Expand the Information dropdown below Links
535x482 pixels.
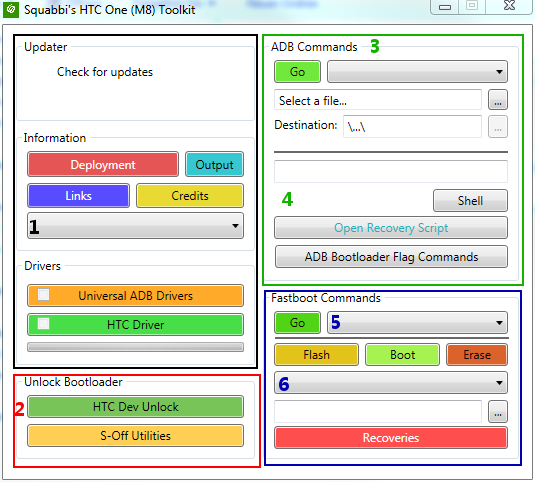pyautogui.click(x=135, y=226)
